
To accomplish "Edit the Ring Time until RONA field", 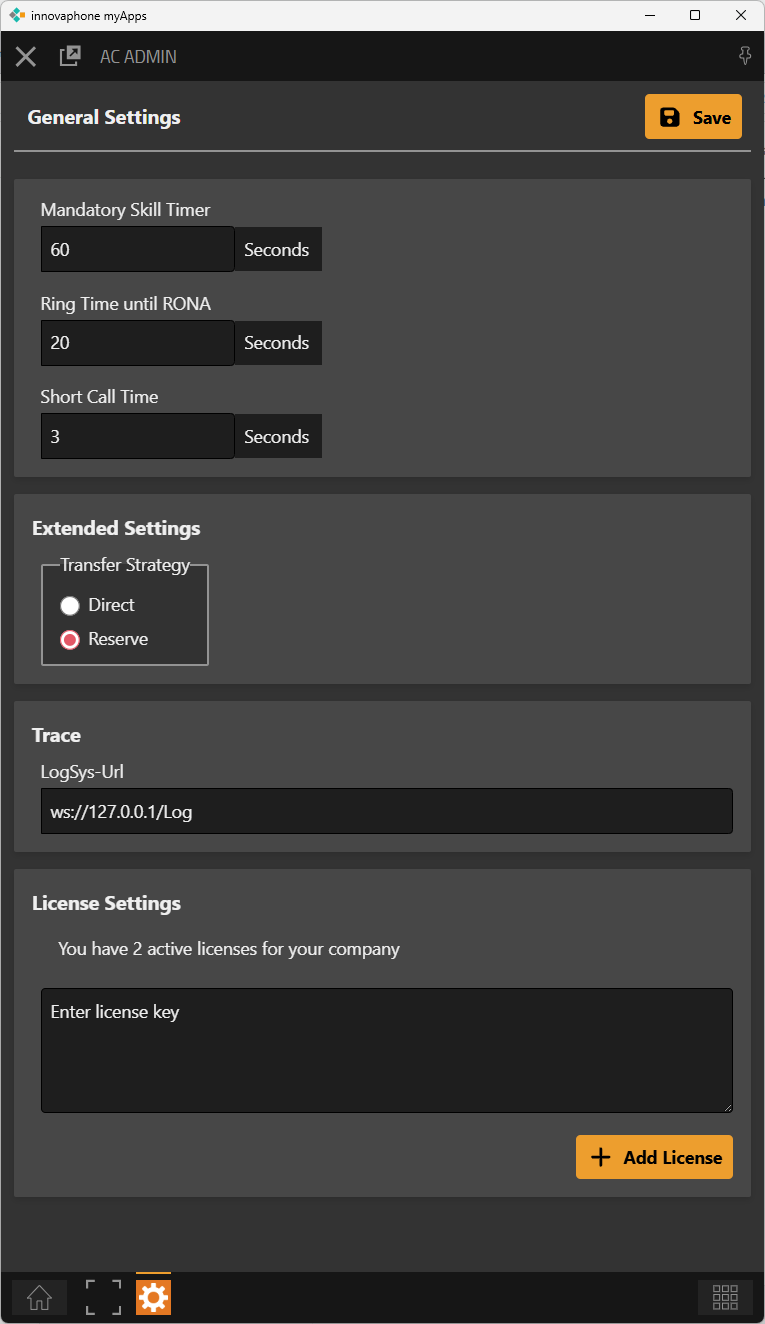I will 137,343.
